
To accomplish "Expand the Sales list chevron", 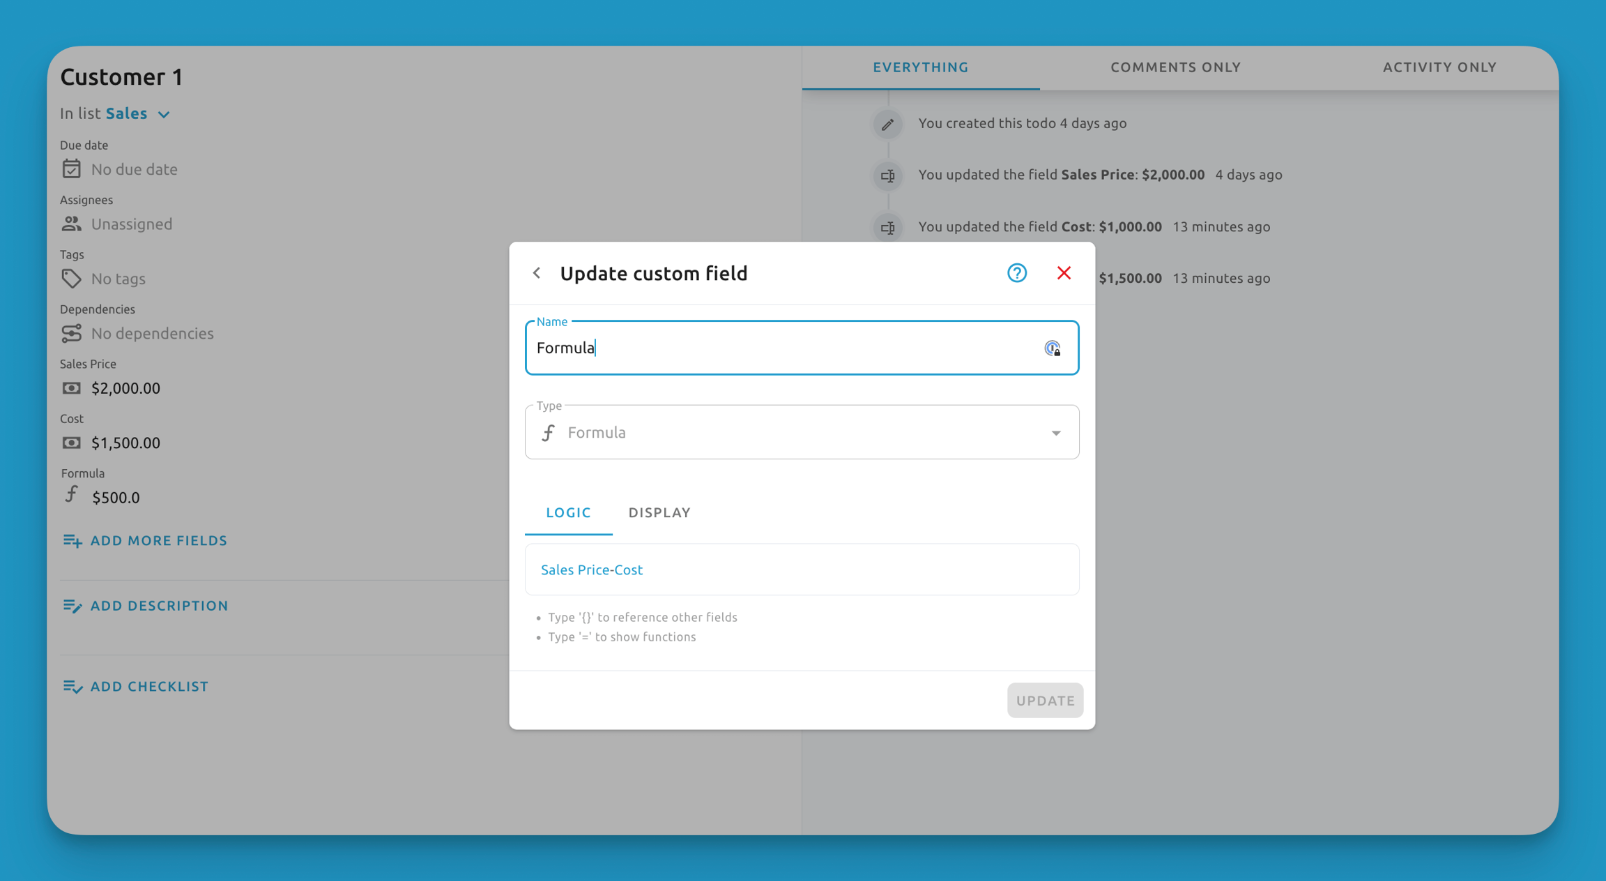I will pyautogui.click(x=164, y=114).
